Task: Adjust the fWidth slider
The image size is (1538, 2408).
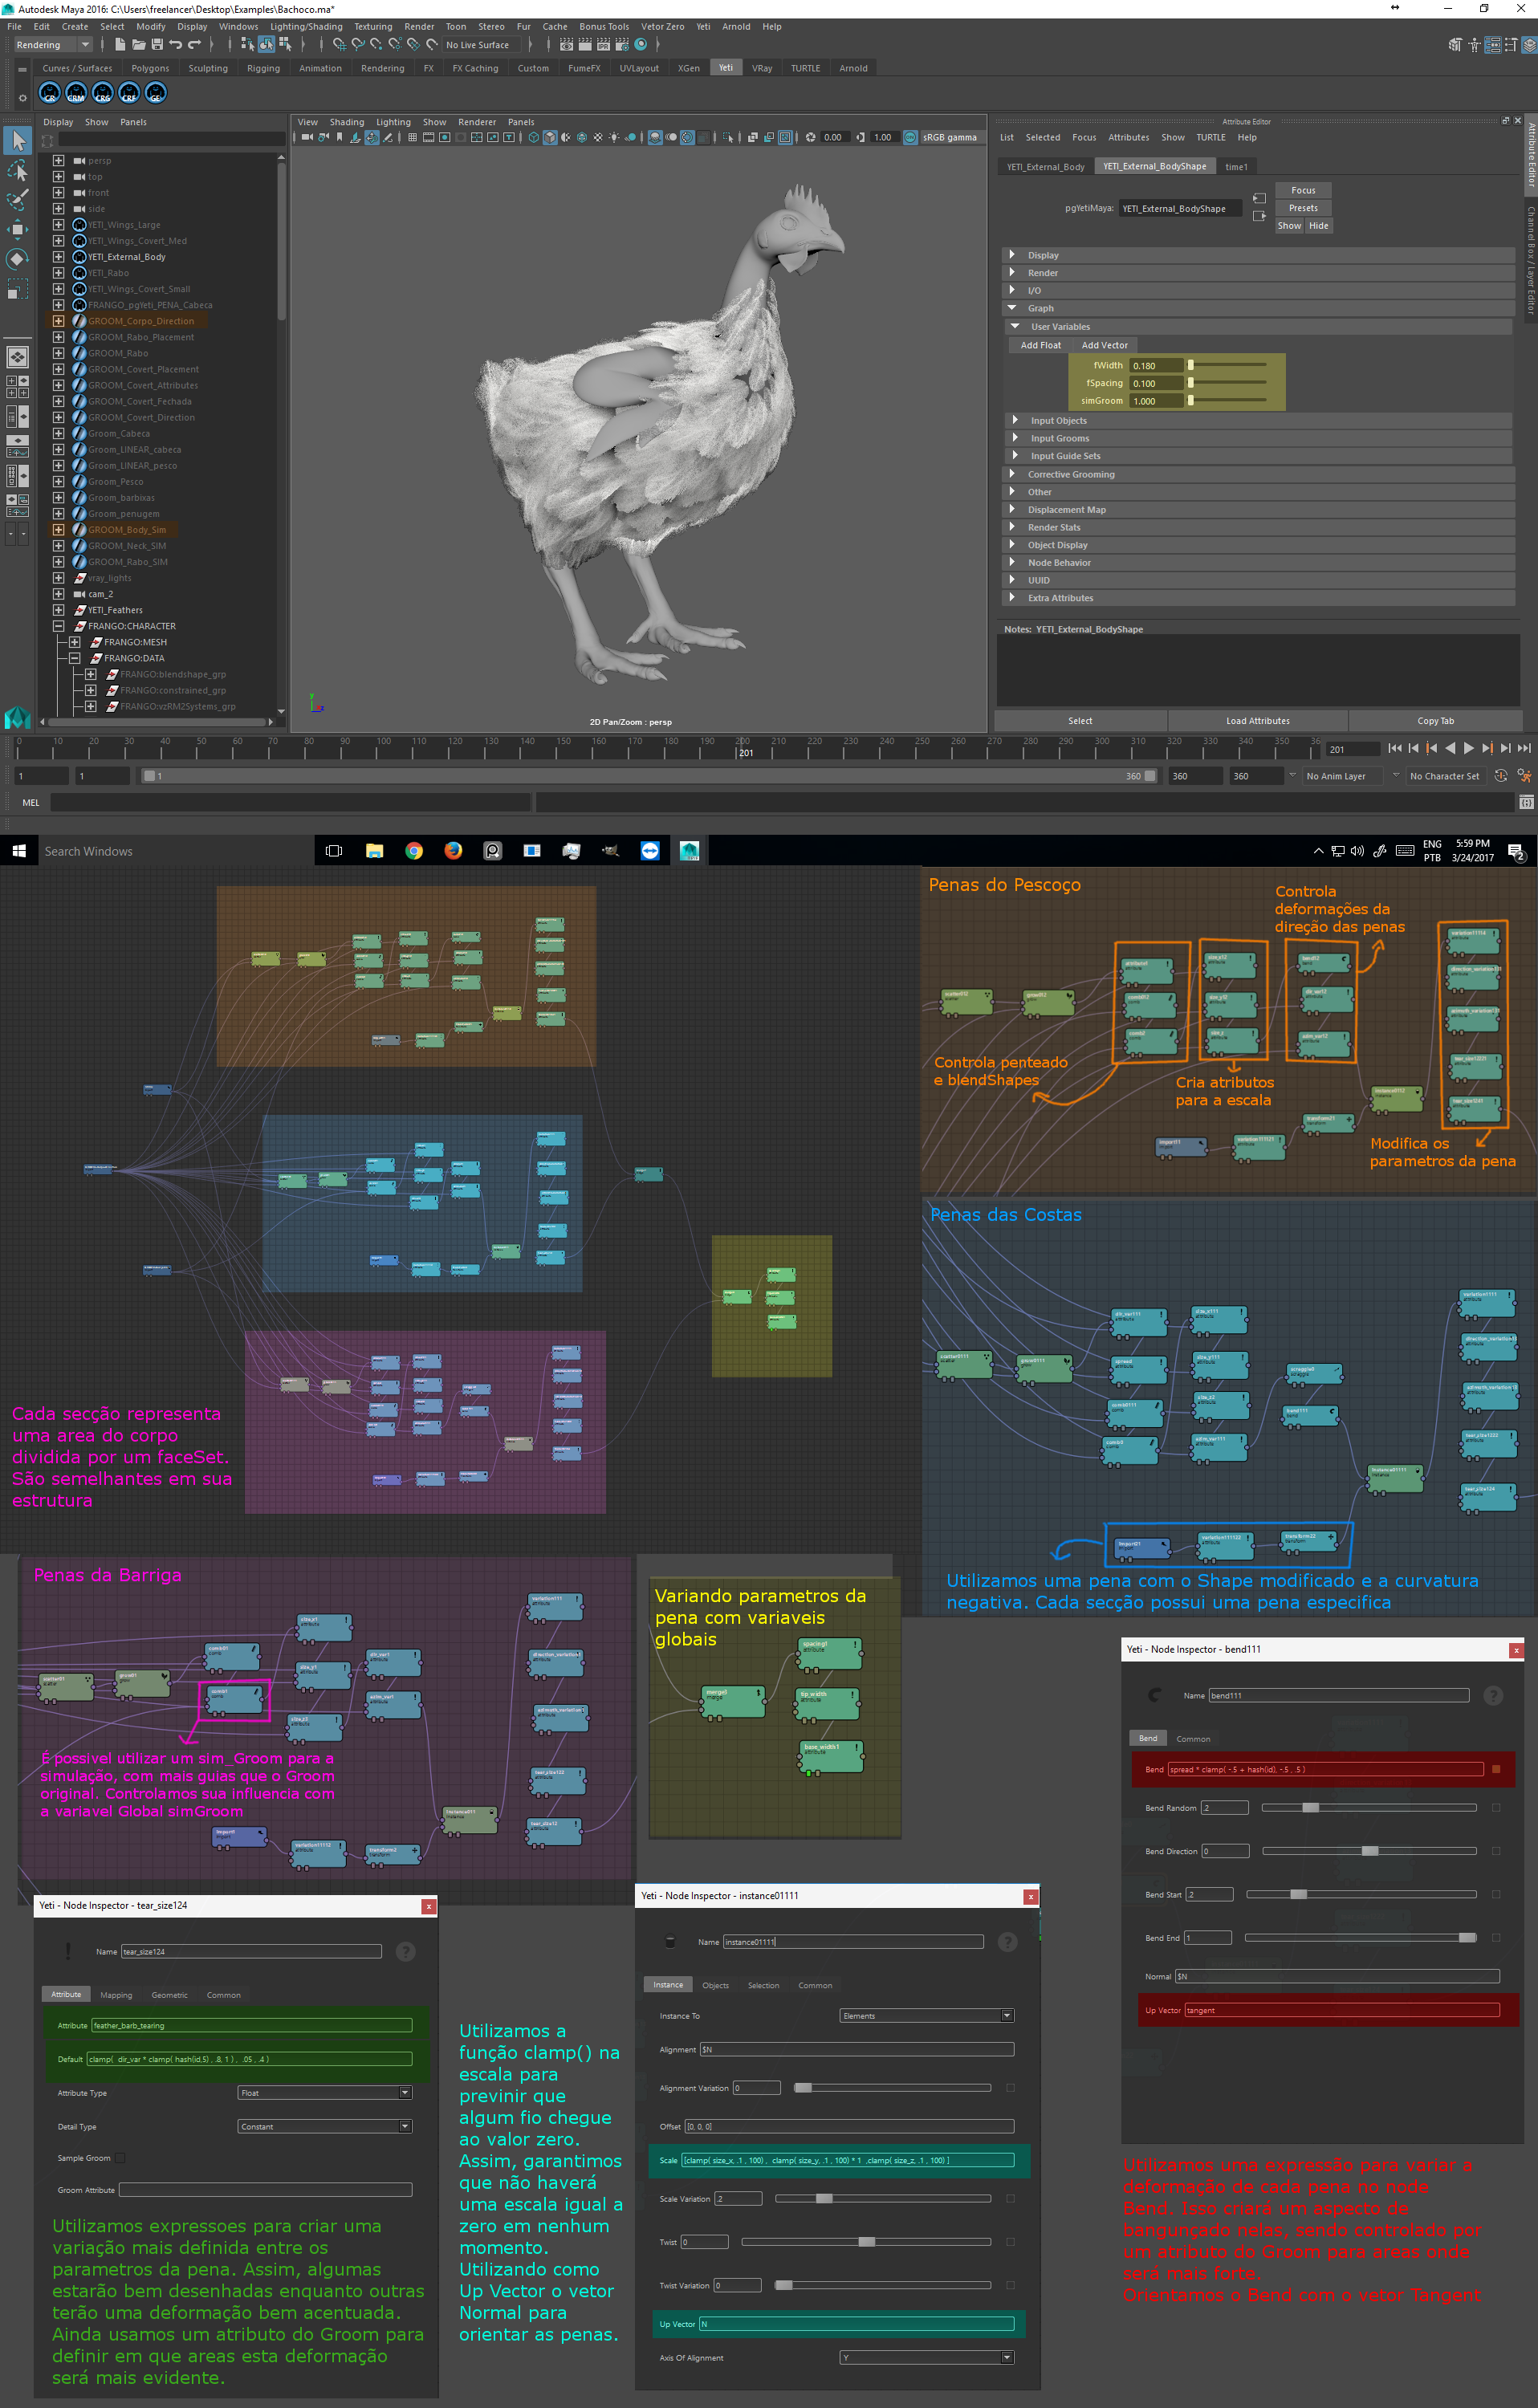Action: pyautogui.click(x=1190, y=366)
